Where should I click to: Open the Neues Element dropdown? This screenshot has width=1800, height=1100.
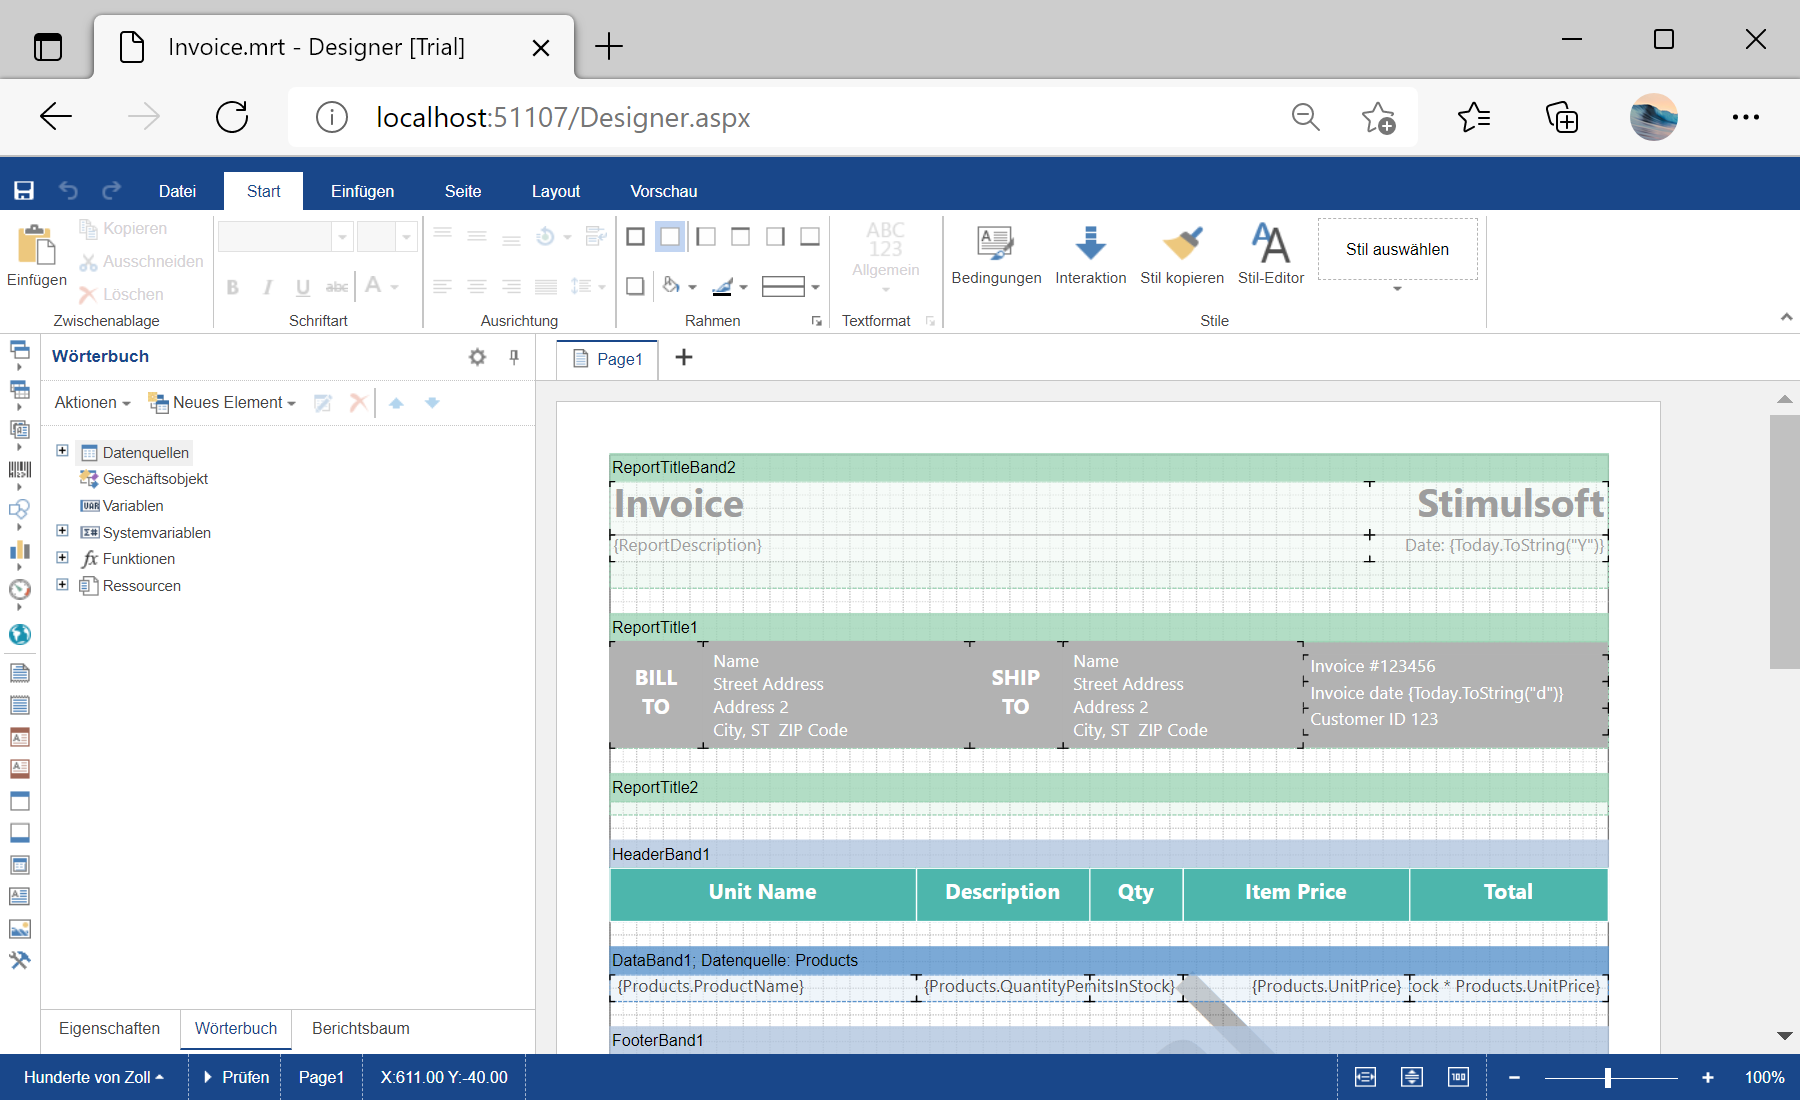(222, 403)
